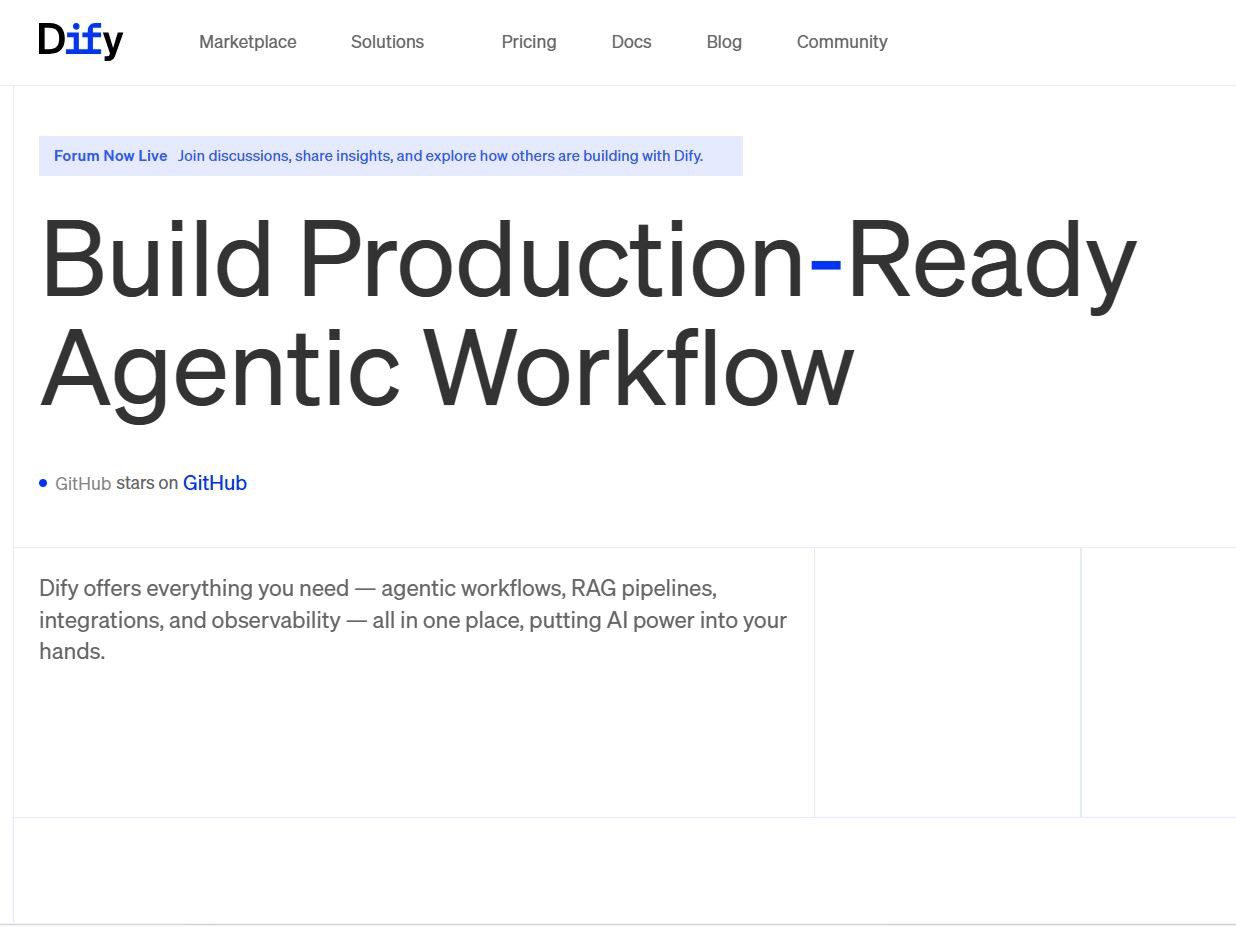
Task: Open the Marketplace menu item
Action: 248,42
